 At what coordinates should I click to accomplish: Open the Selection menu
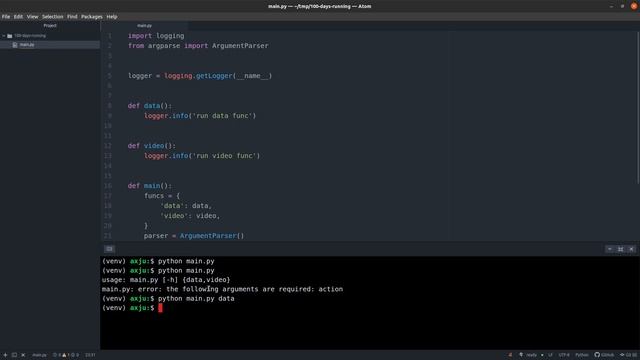click(53, 17)
